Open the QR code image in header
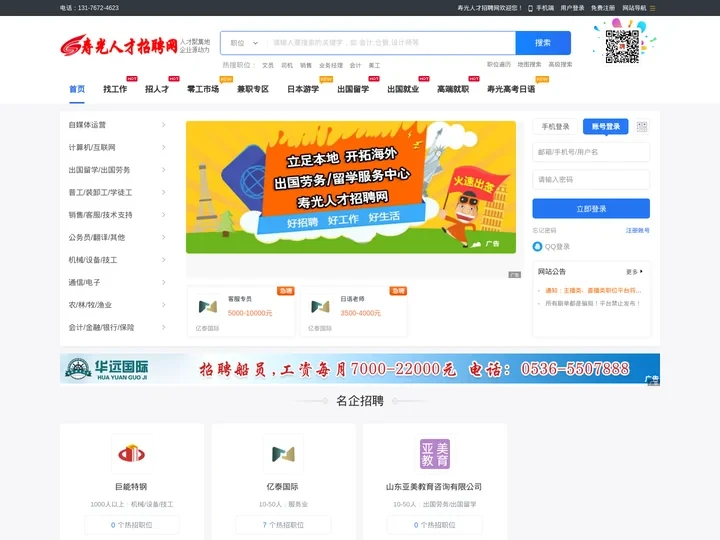 (622, 46)
